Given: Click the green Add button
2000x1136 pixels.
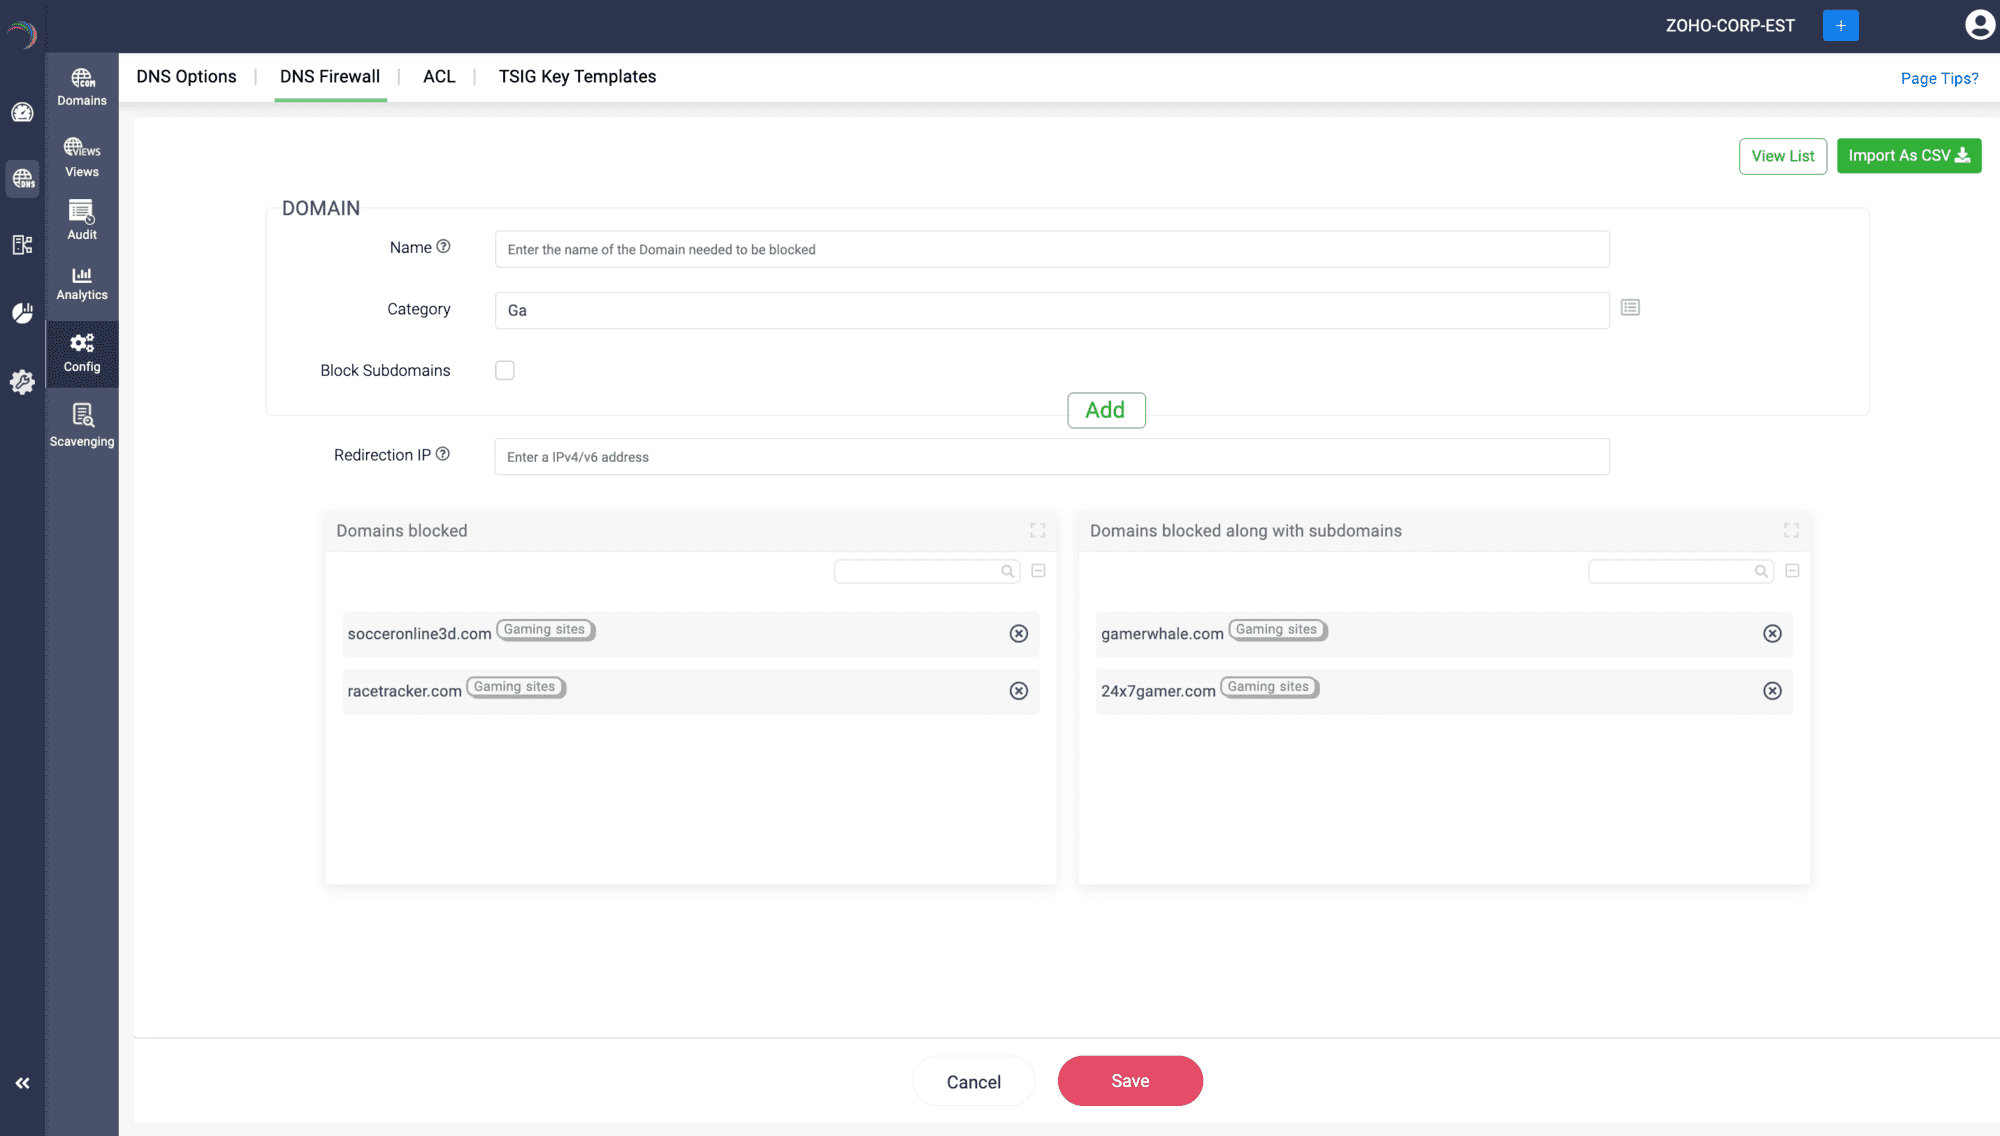Looking at the screenshot, I should coord(1106,410).
